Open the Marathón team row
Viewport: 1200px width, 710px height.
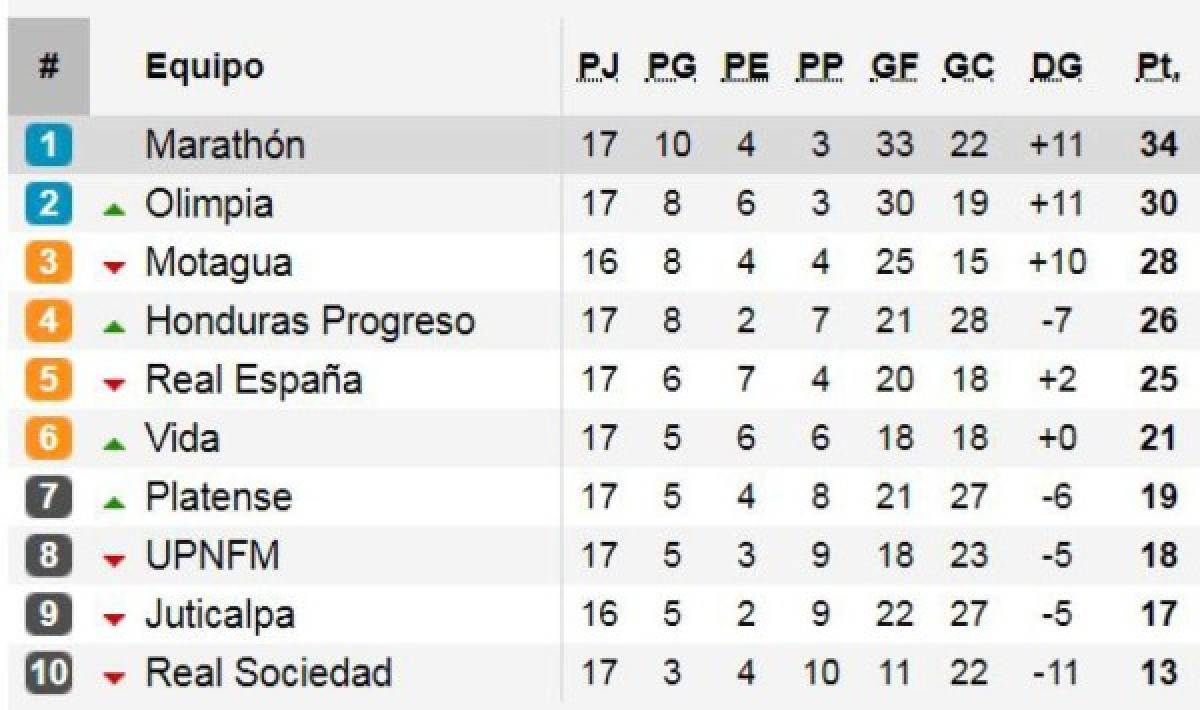click(x=225, y=146)
